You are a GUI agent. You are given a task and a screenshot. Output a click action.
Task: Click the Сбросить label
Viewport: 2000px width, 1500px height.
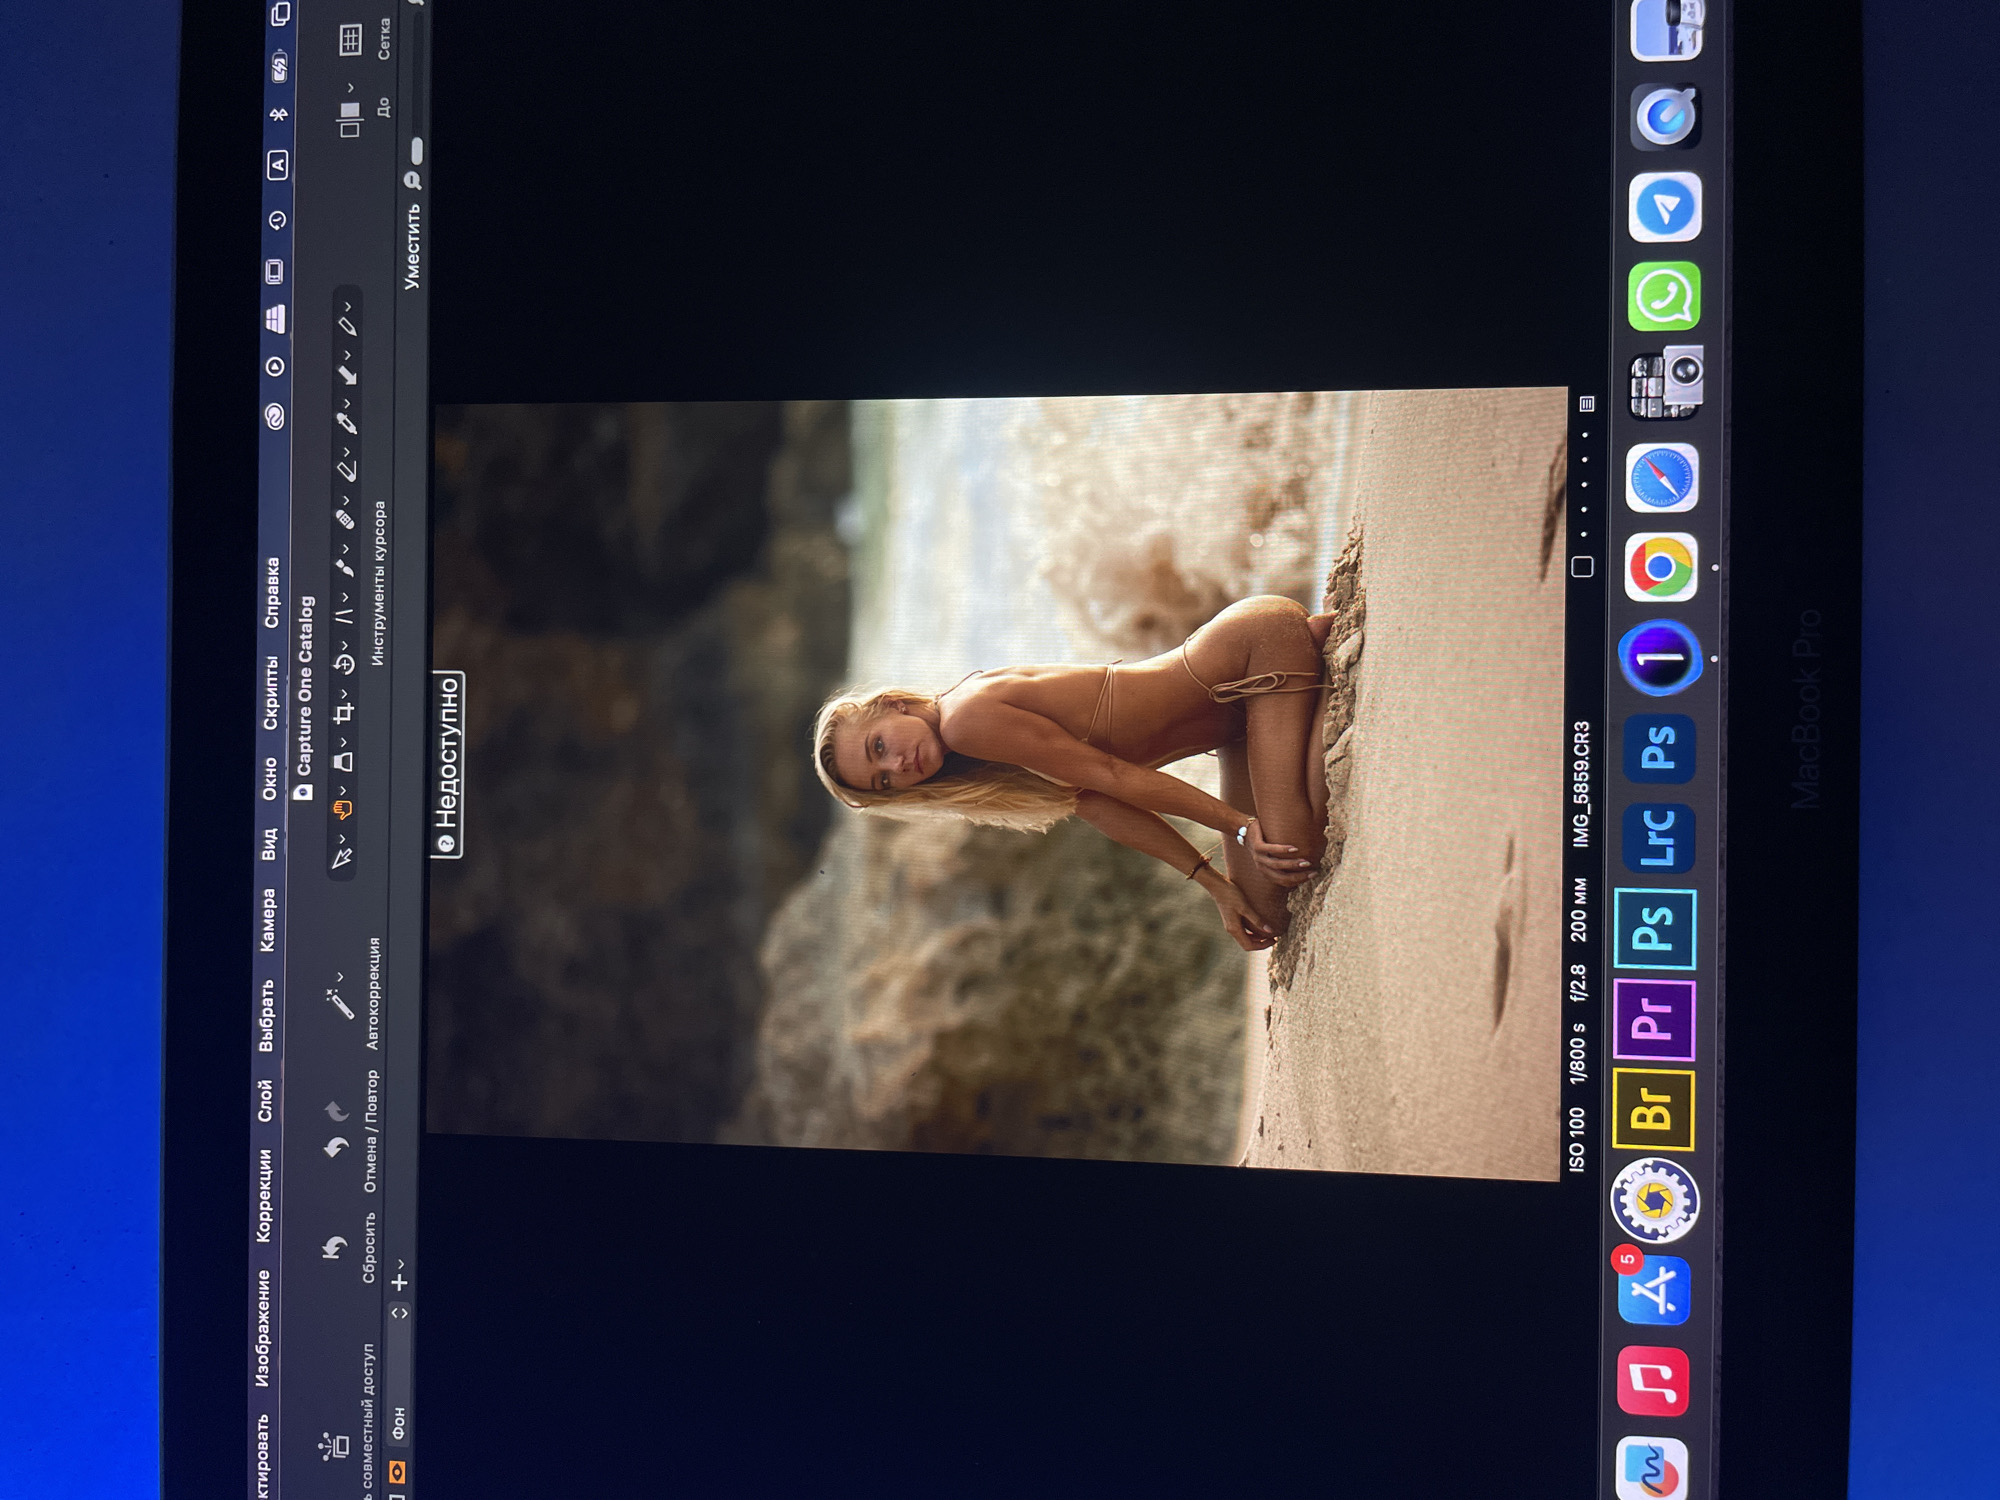pyautogui.click(x=368, y=1248)
